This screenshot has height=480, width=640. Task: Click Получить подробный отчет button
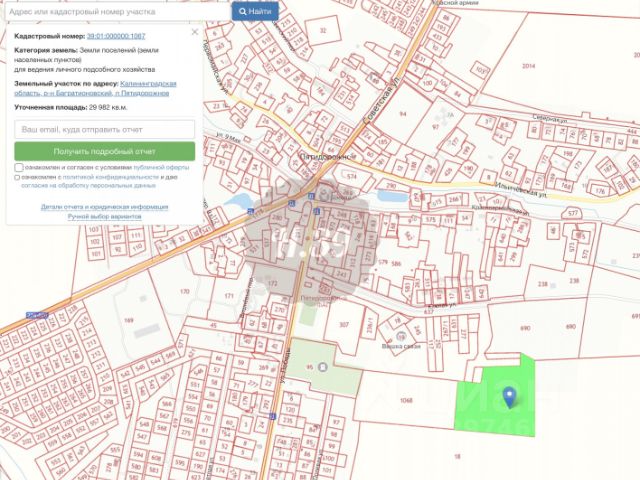point(104,151)
